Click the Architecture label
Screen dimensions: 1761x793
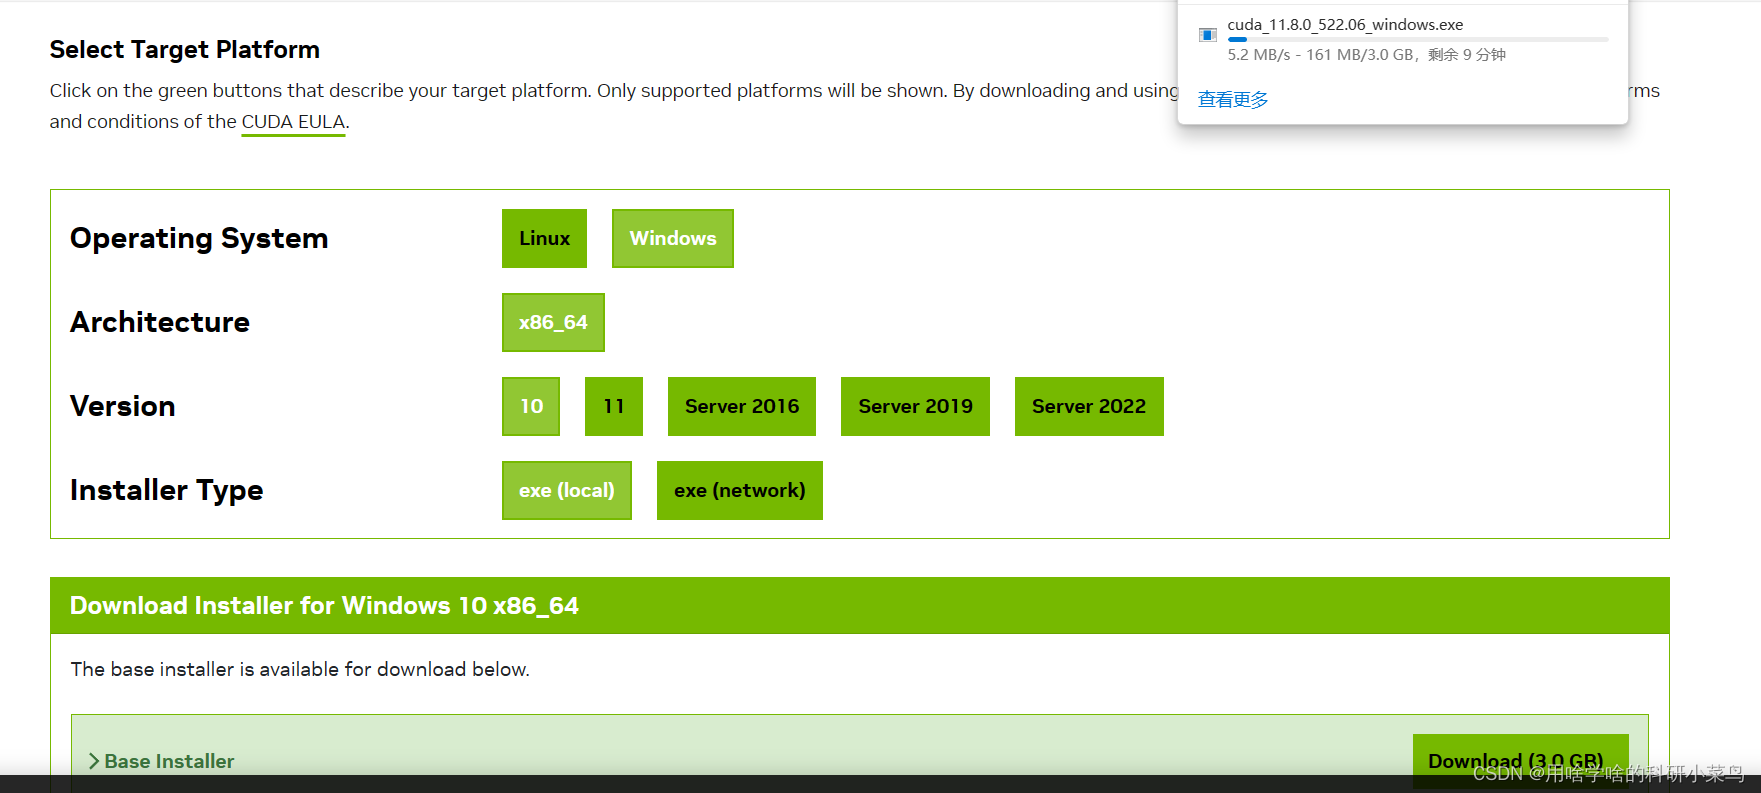tap(160, 322)
